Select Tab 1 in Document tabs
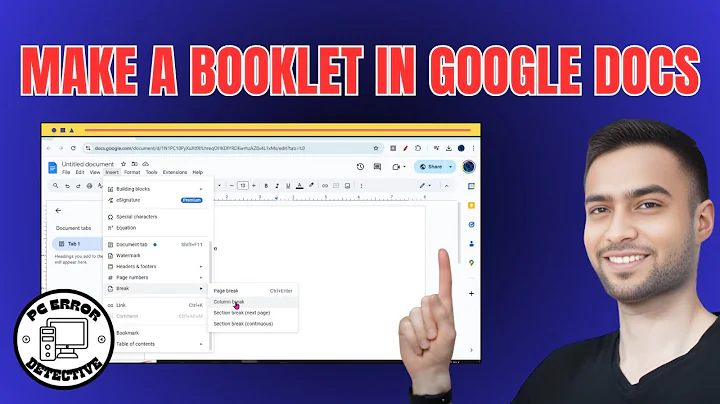 77,244
